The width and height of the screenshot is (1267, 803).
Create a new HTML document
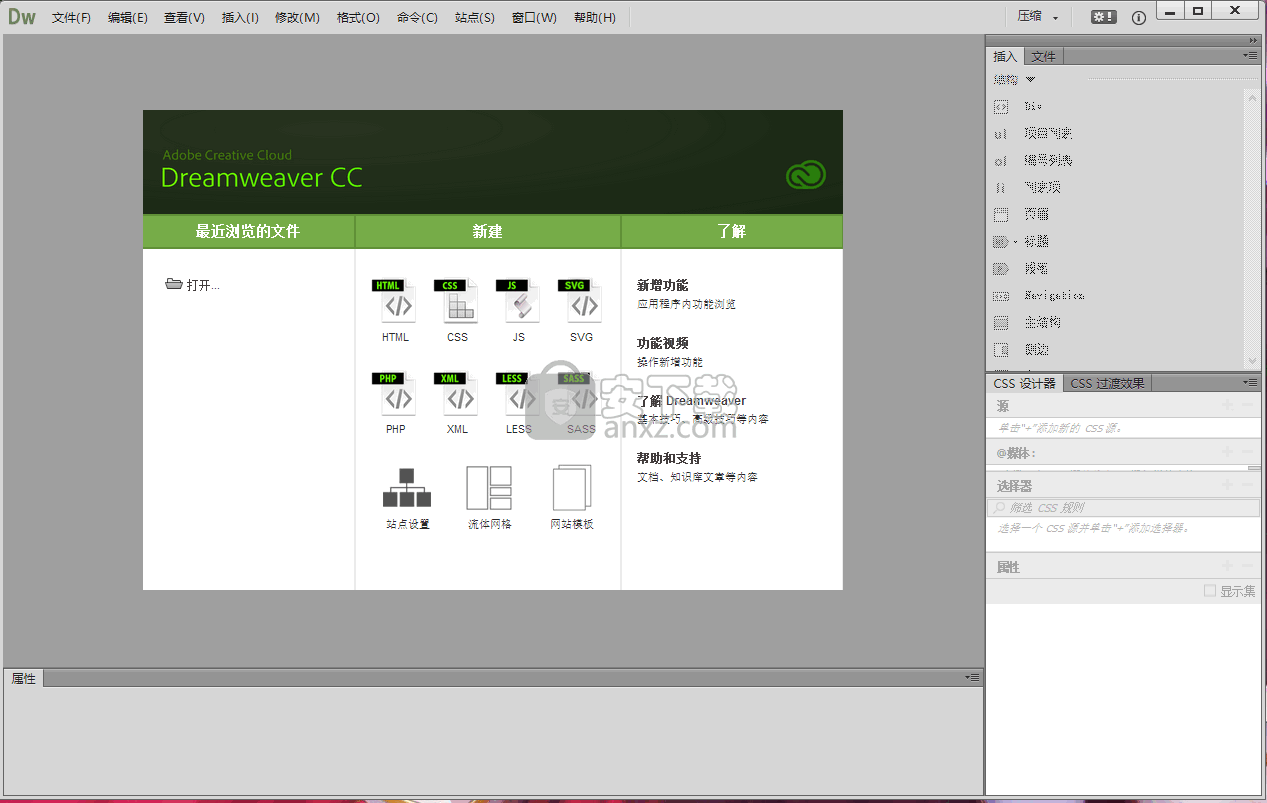[x=395, y=311]
